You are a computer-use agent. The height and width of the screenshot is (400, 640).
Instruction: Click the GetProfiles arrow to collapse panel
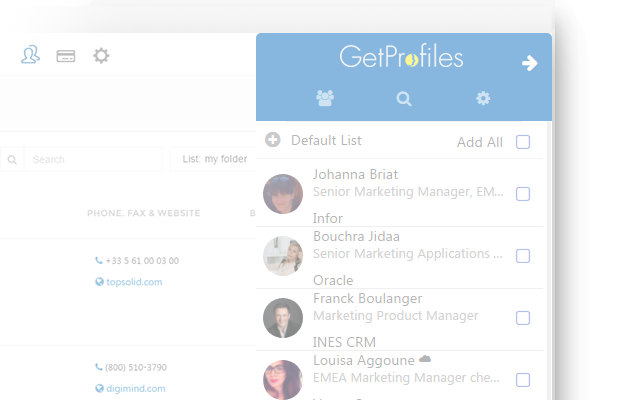[x=530, y=63]
